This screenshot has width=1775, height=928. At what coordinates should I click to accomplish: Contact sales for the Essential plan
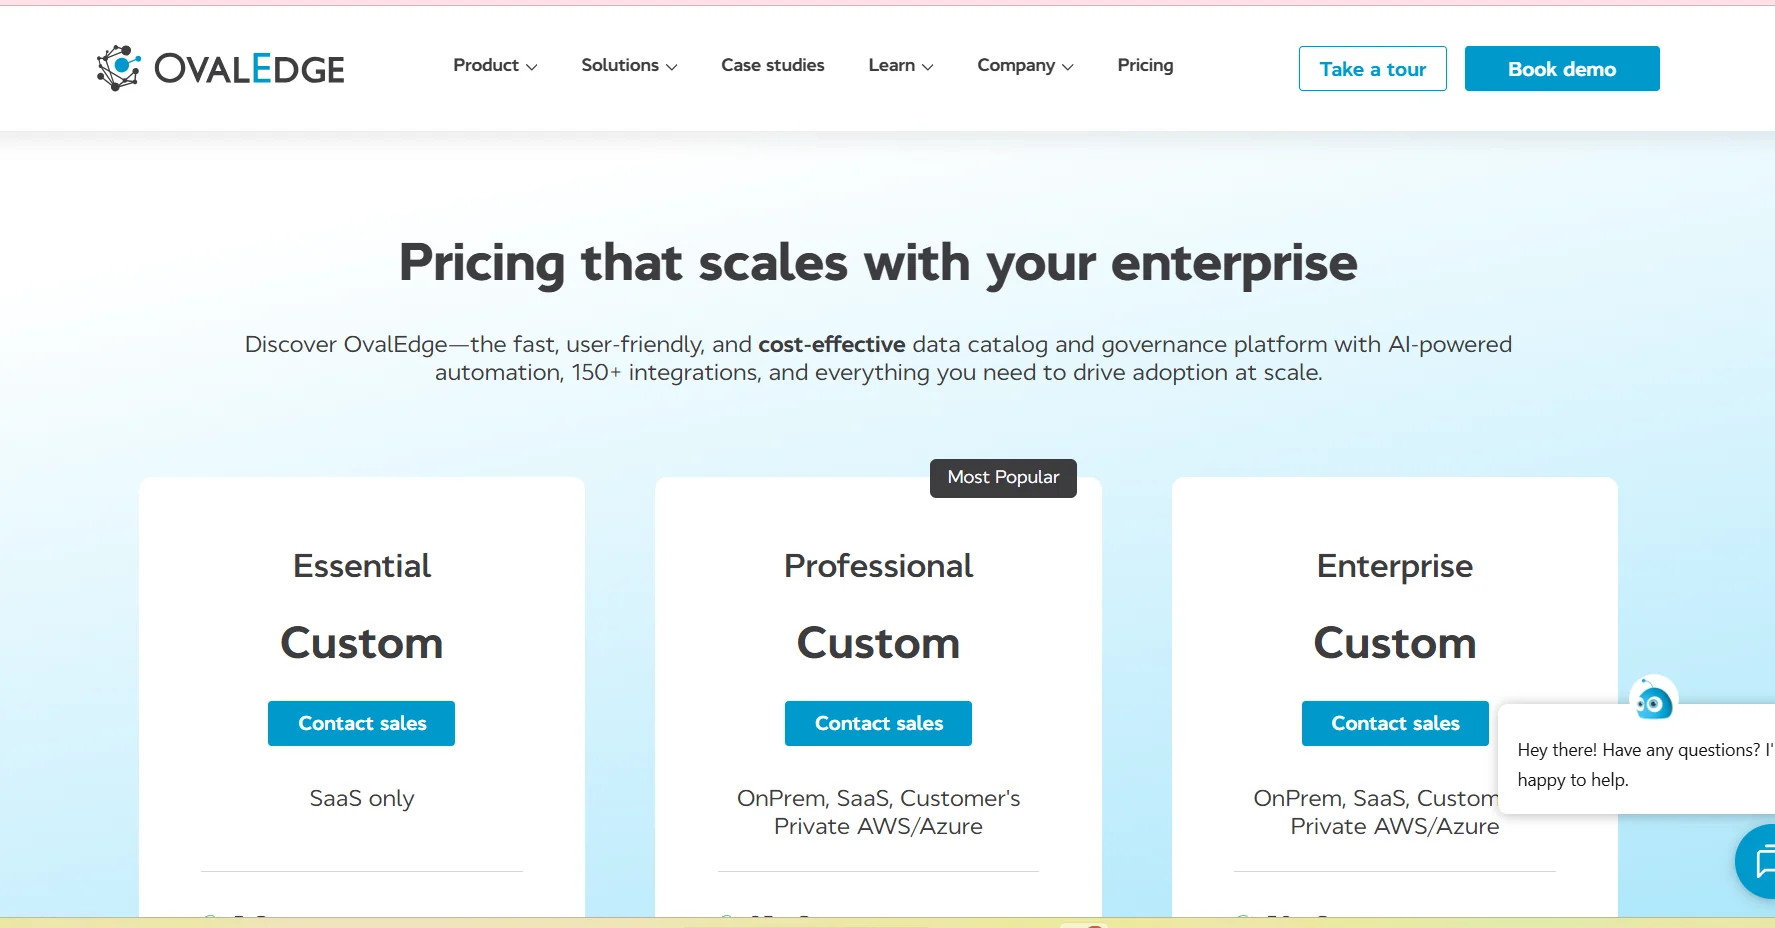pos(361,723)
